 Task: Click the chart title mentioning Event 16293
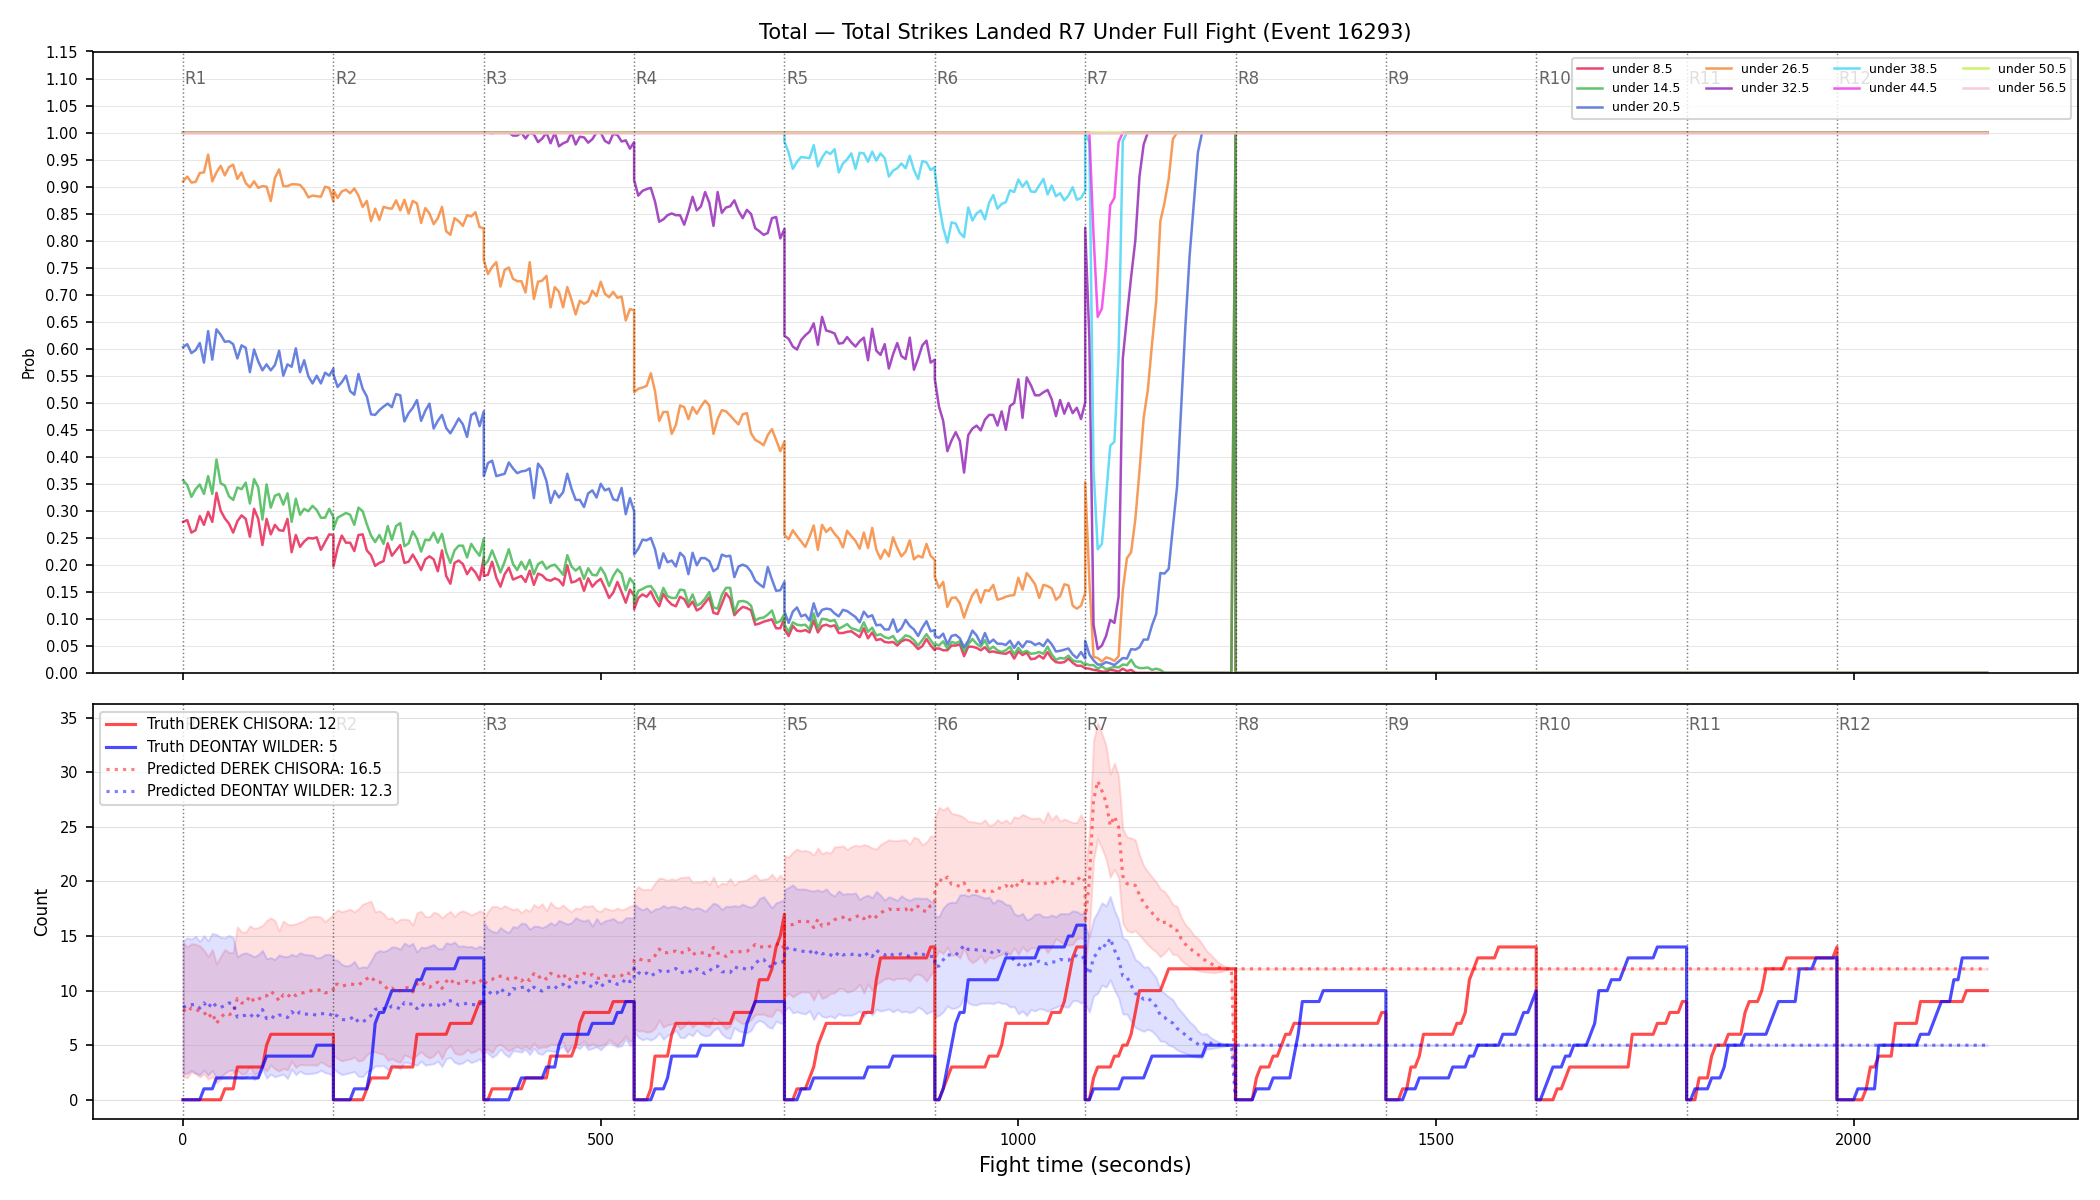tap(1085, 32)
